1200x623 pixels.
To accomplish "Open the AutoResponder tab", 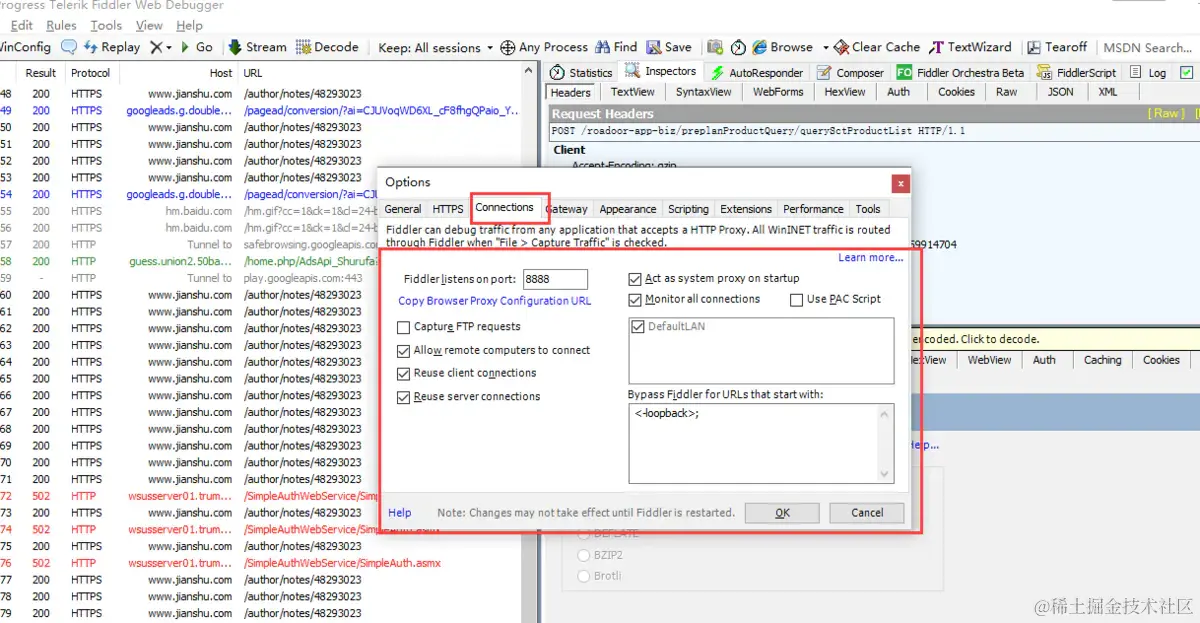I will coord(757,73).
